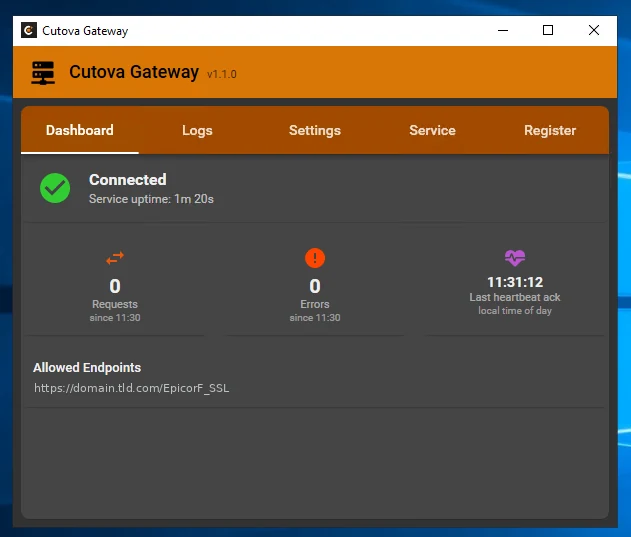This screenshot has height=537, width=631.
Task: Click the red errors exclamation icon
Action: (315, 258)
